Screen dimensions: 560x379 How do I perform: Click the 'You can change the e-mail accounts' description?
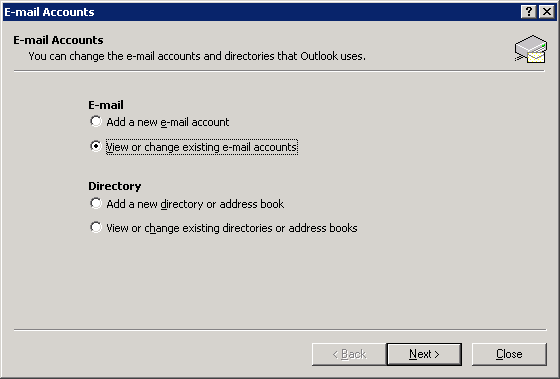point(197,56)
